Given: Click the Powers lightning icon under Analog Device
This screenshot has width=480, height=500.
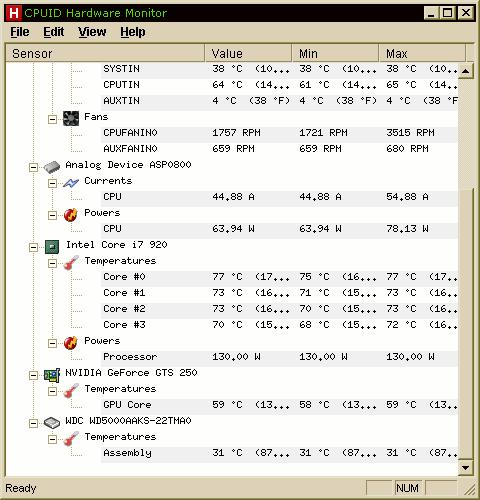Looking at the screenshot, I should pos(71,215).
